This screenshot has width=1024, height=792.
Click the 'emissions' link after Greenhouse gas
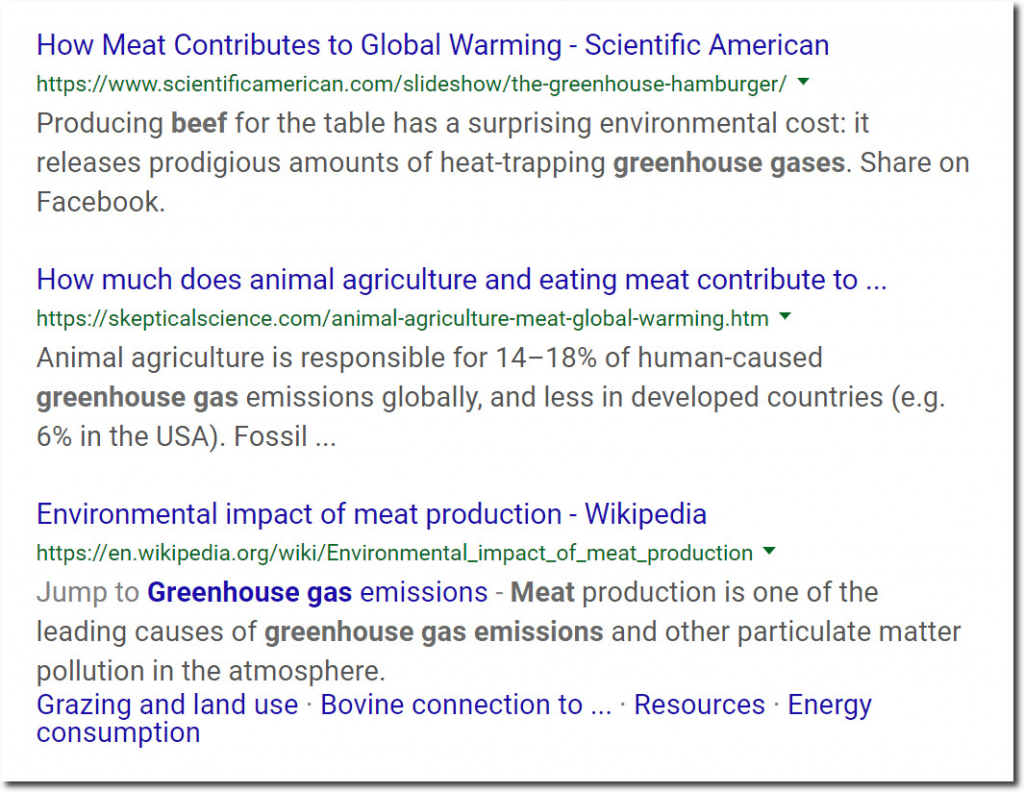pos(424,592)
